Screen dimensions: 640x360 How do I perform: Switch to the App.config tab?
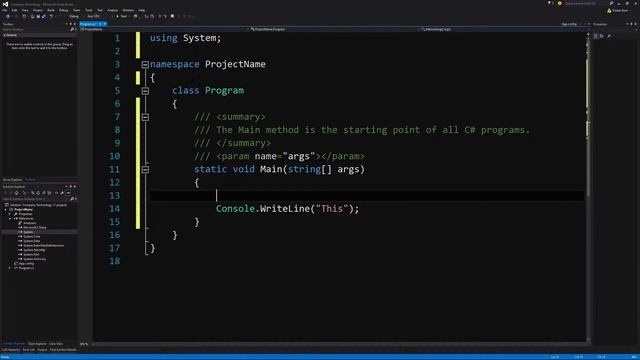tap(569, 24)
